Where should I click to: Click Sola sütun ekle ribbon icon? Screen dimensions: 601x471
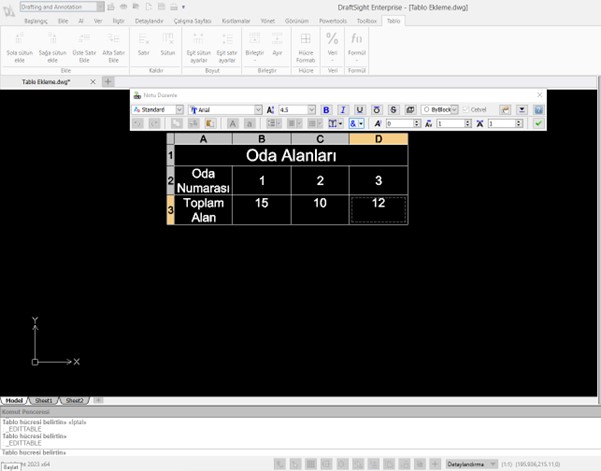(21, 40)
